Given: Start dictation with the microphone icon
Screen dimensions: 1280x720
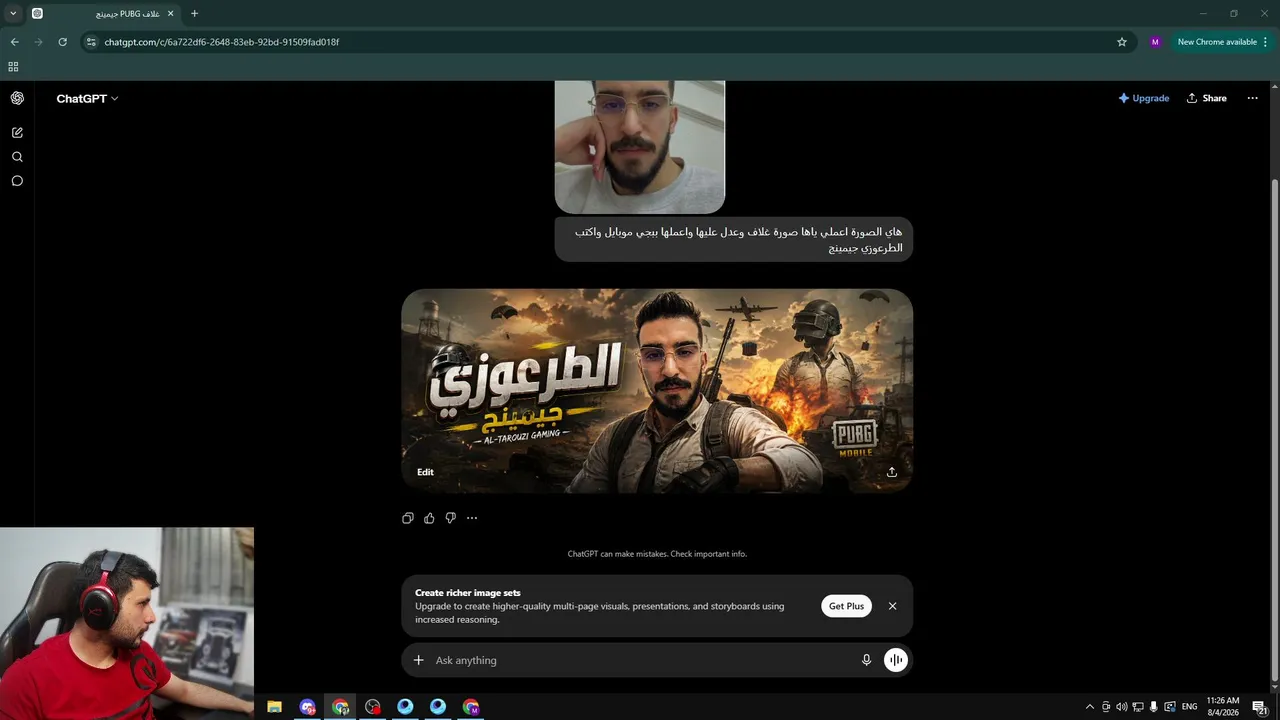Looking at the screenshot, I should point(867,660).
